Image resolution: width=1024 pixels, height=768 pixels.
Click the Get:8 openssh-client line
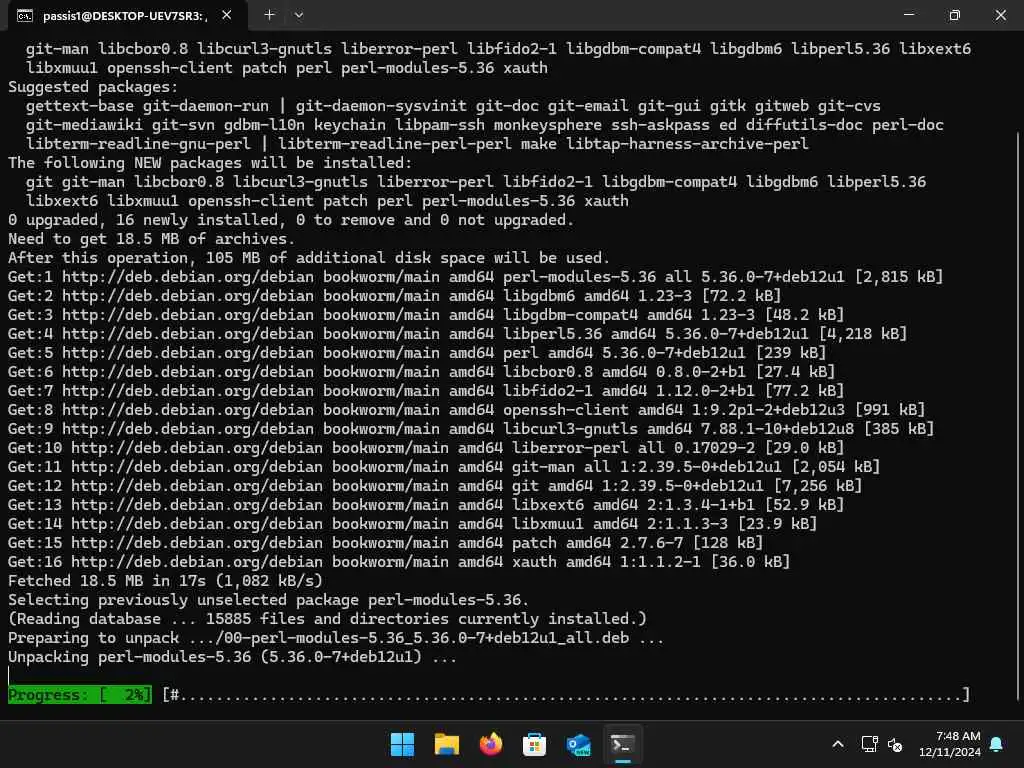click(x=466, y=409)
